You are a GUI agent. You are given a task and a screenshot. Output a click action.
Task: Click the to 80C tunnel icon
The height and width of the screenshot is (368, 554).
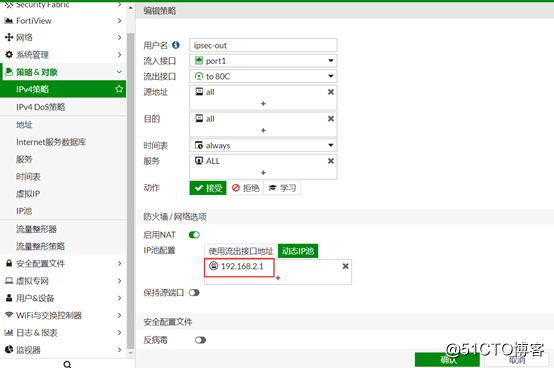(199, 76)
